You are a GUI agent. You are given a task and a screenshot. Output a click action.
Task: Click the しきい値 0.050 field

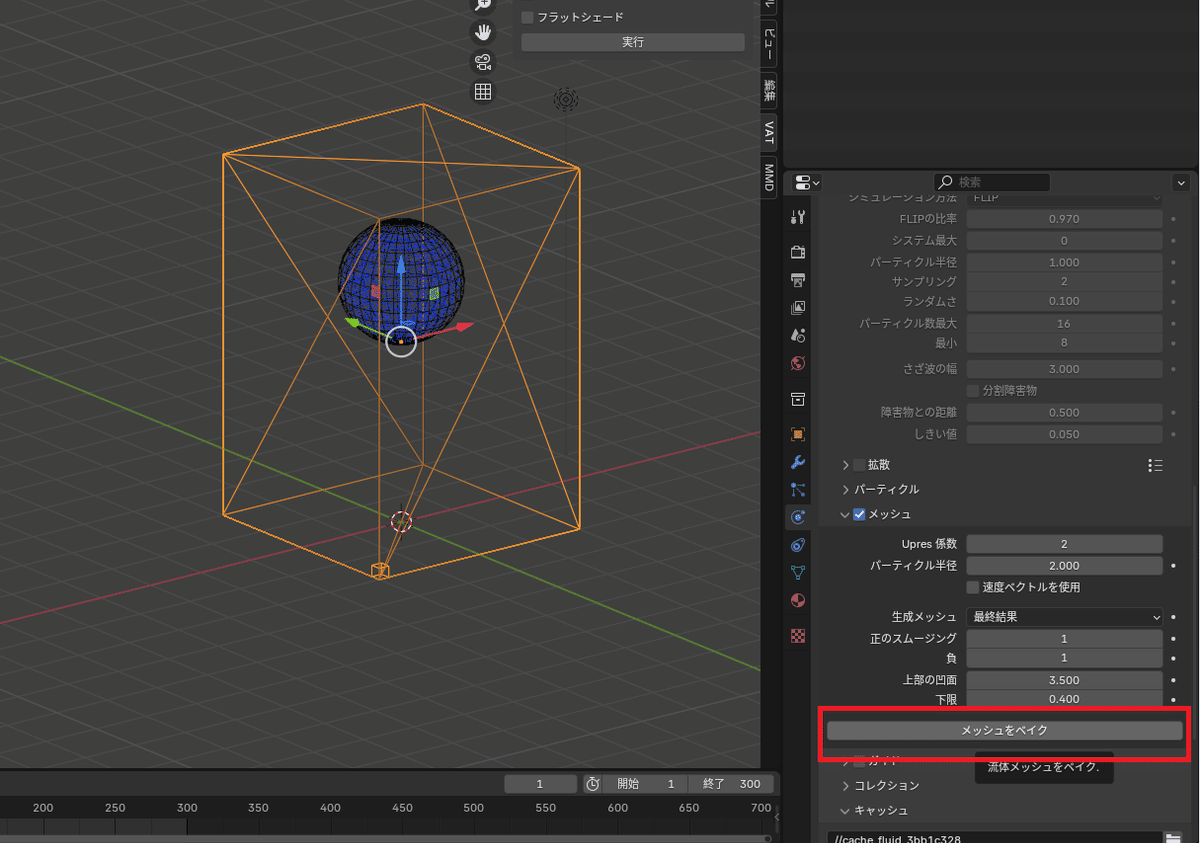[x=1064, y=434]
